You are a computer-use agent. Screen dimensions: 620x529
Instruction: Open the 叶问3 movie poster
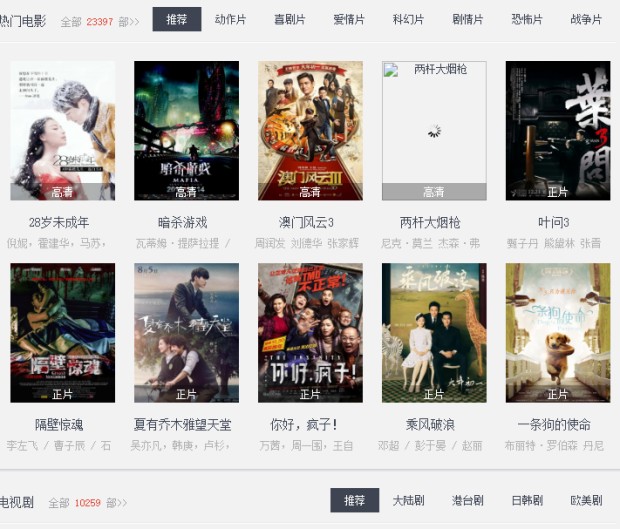tap(558, 130)
